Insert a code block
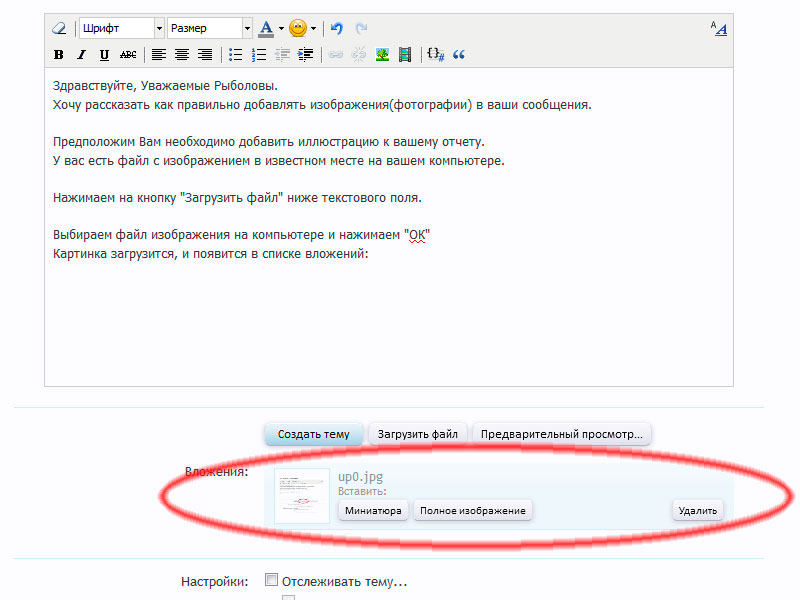The width and height of the screenshot is (800, 600). [436, 55]
